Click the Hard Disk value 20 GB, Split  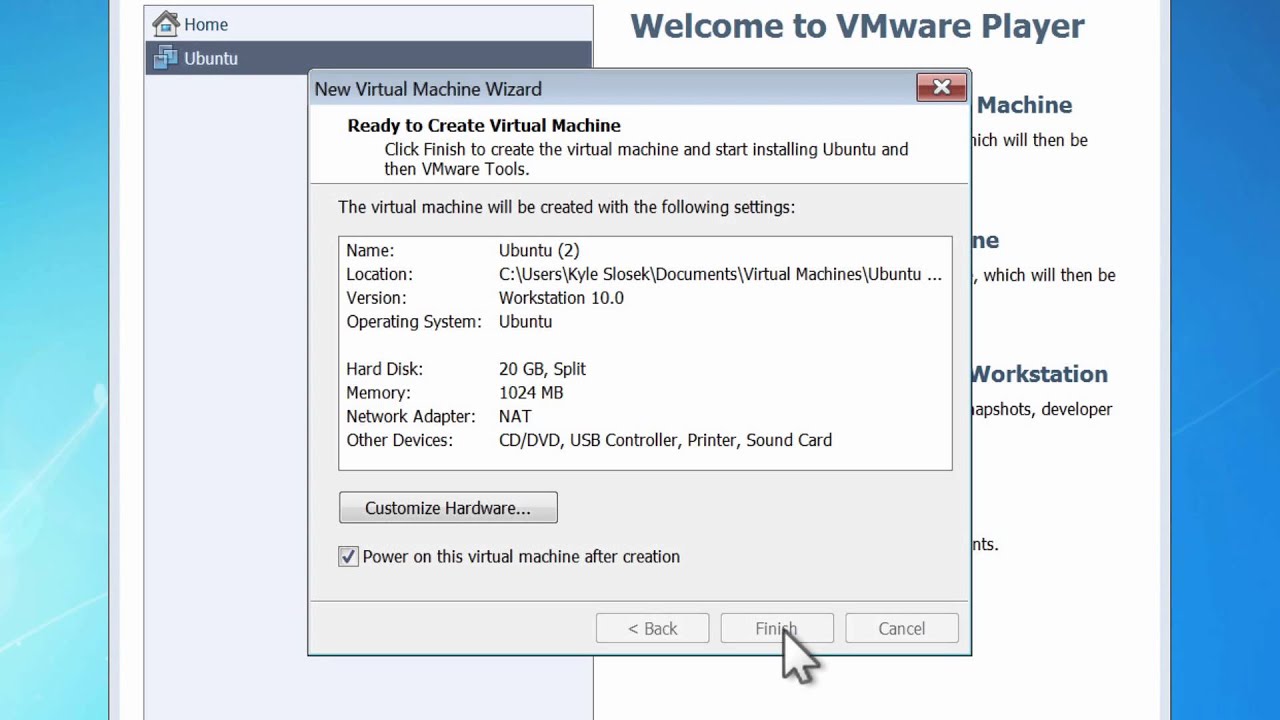(x=542, y=369)
